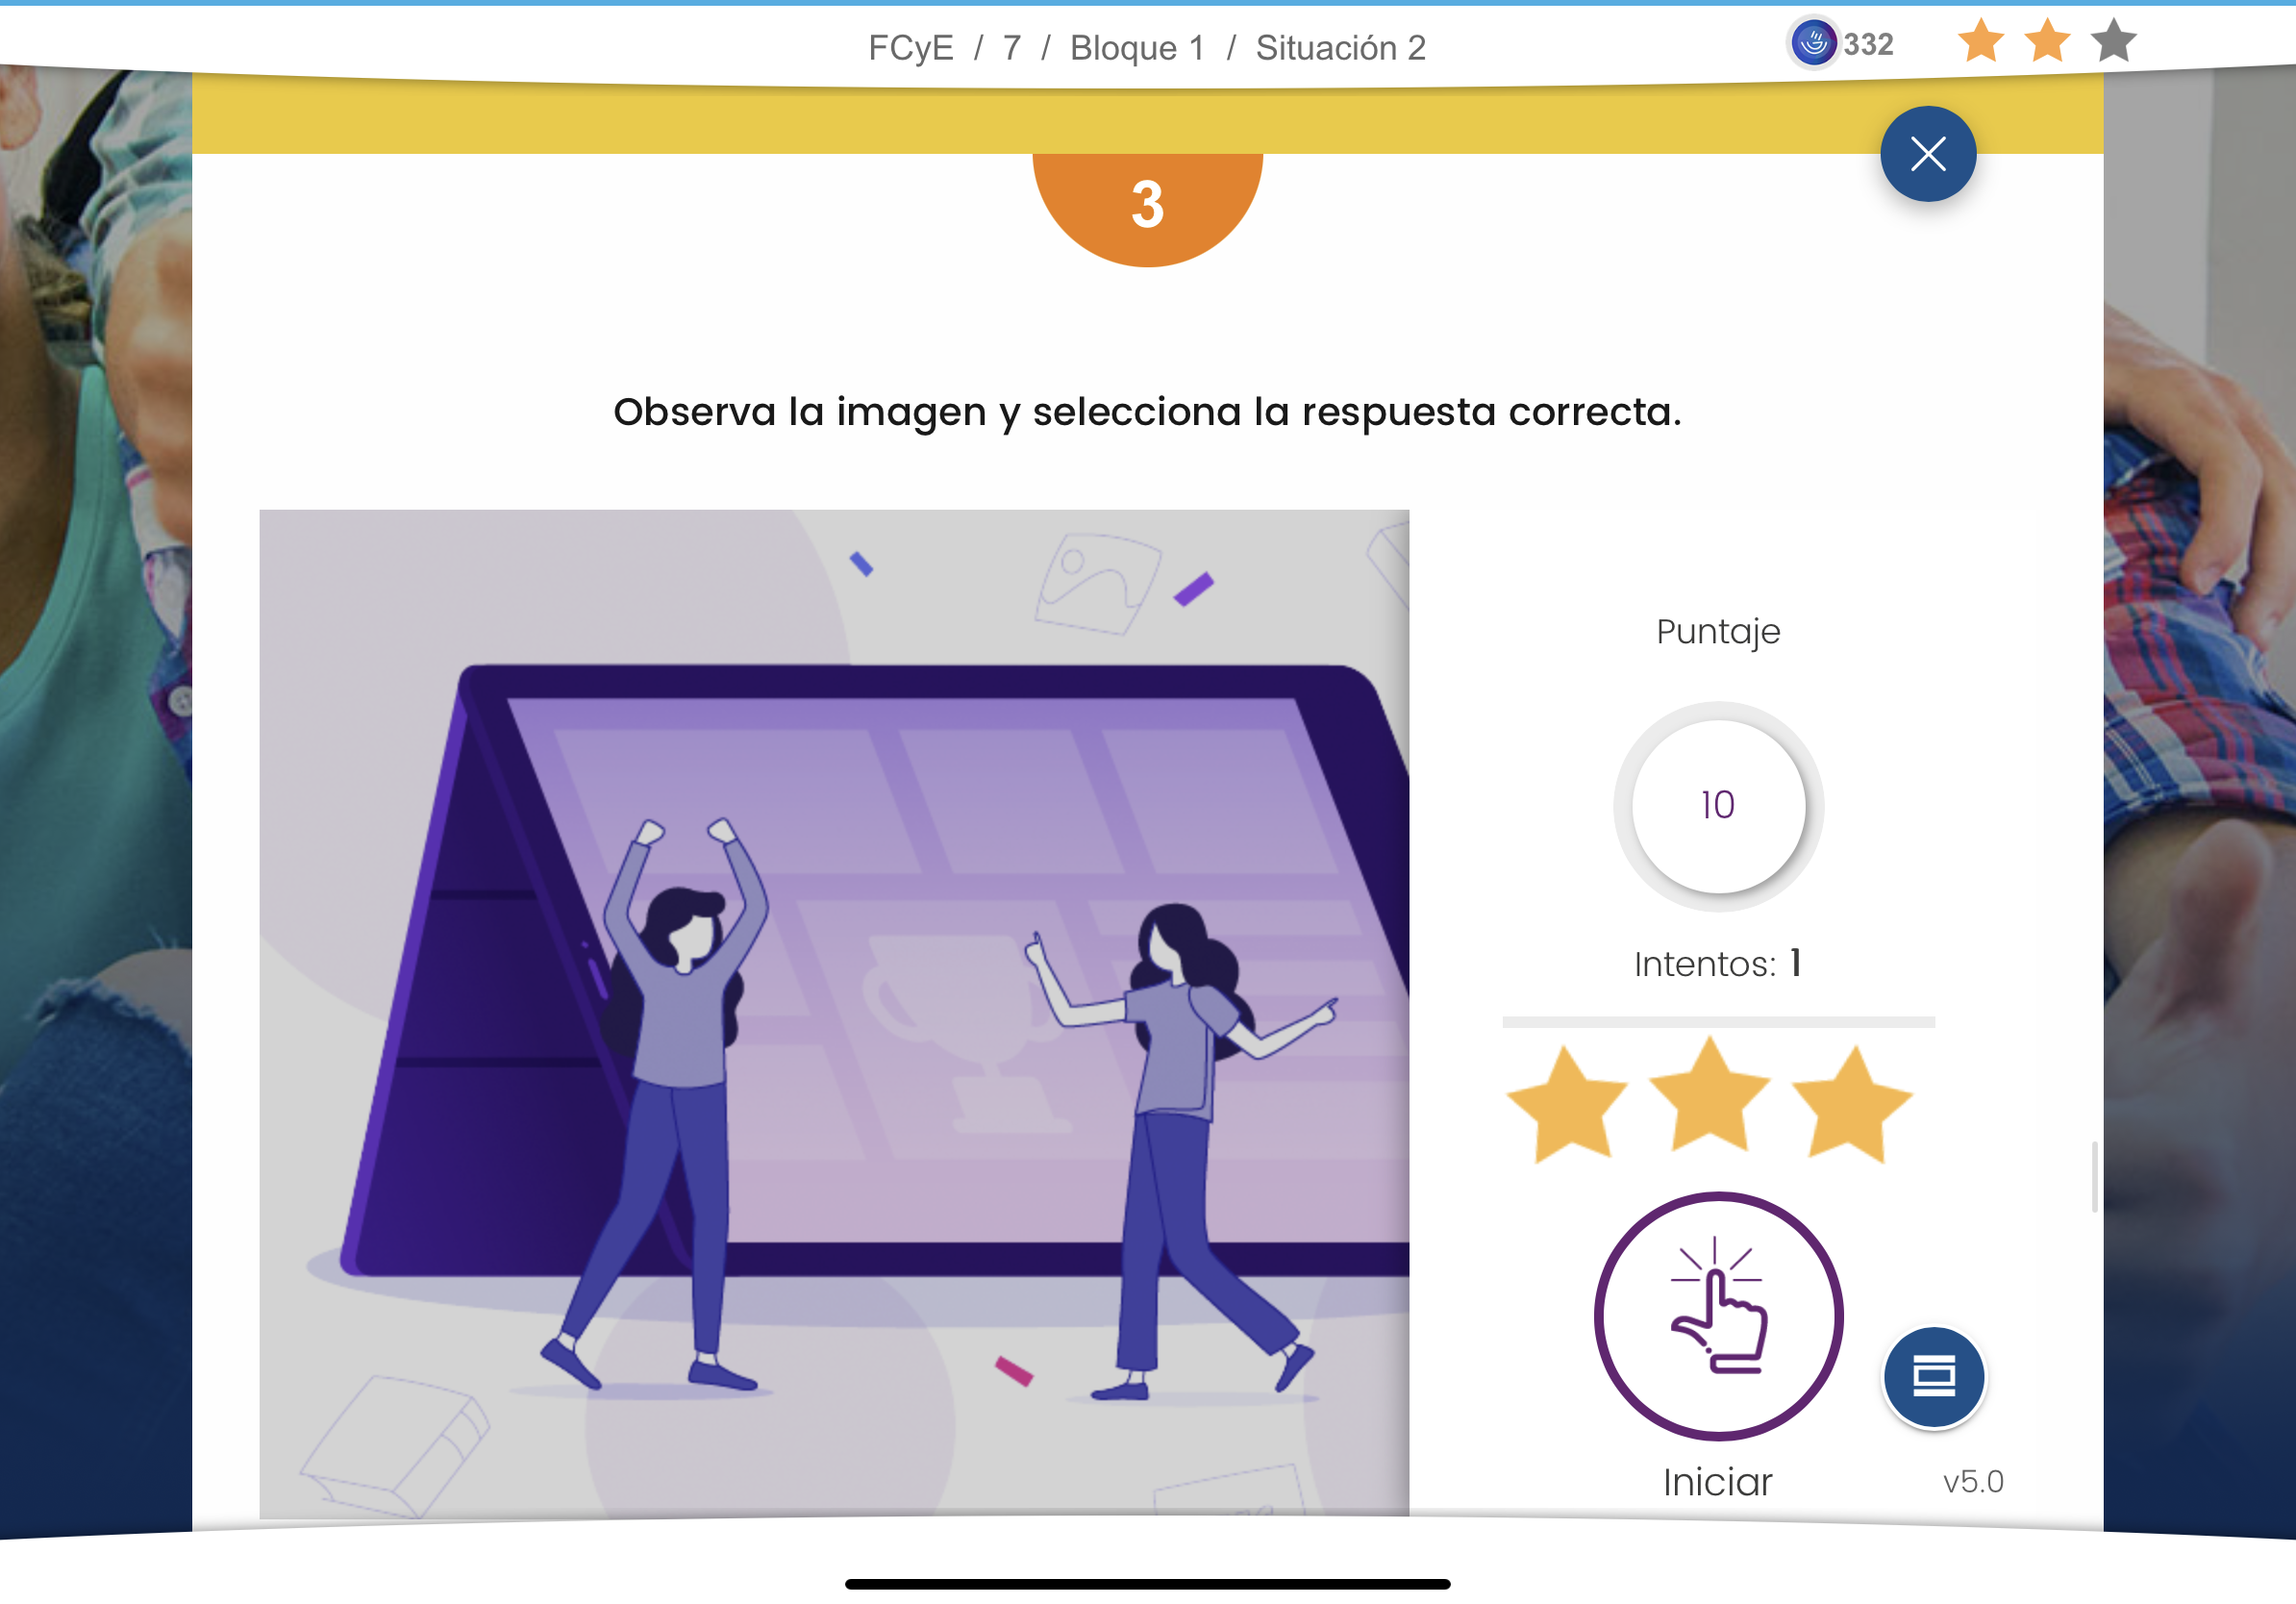Select the gray third star in header
This screenshot has height=1604, width=2296.
(2113, 42)
